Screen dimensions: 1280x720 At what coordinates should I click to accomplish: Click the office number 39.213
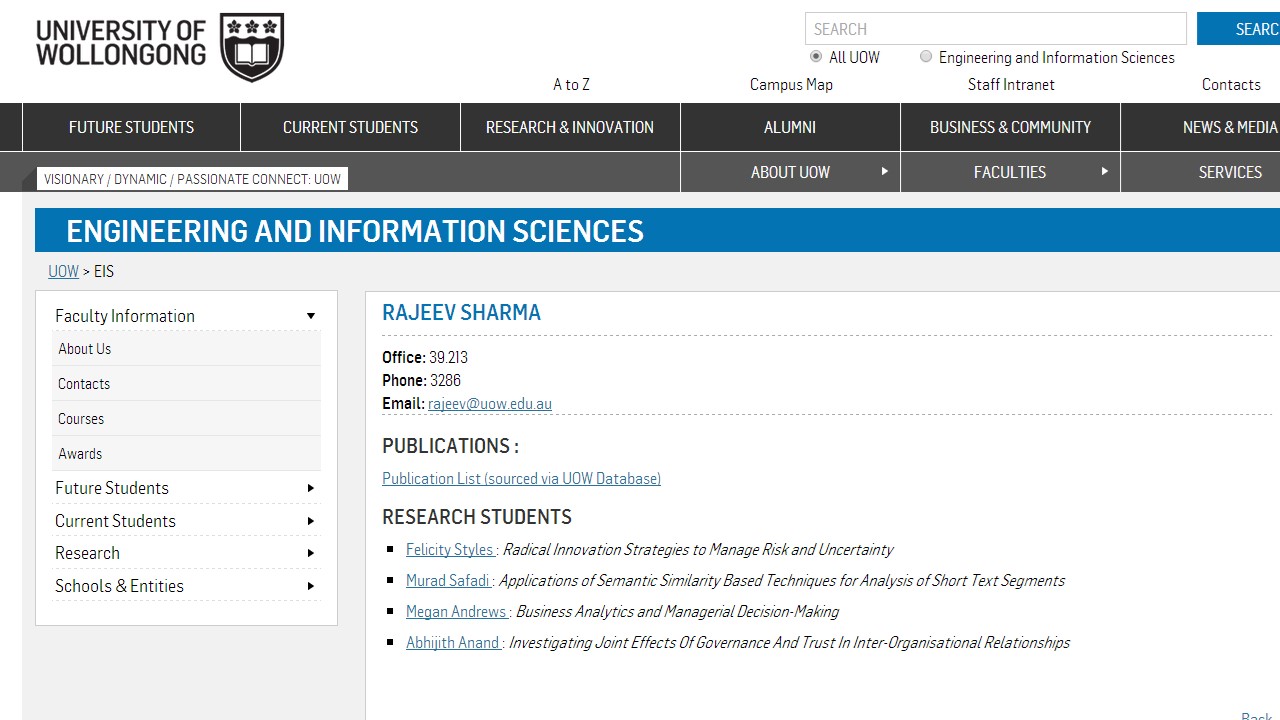pos(448,358)
